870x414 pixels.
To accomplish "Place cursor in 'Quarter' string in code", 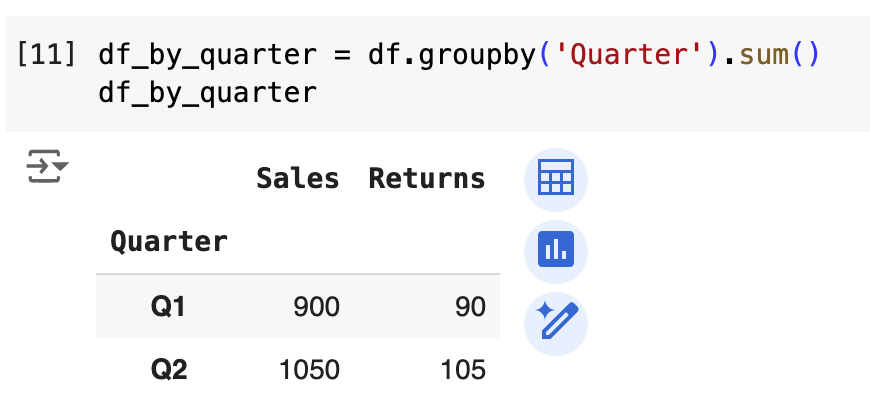I will [x=625, y=54].
